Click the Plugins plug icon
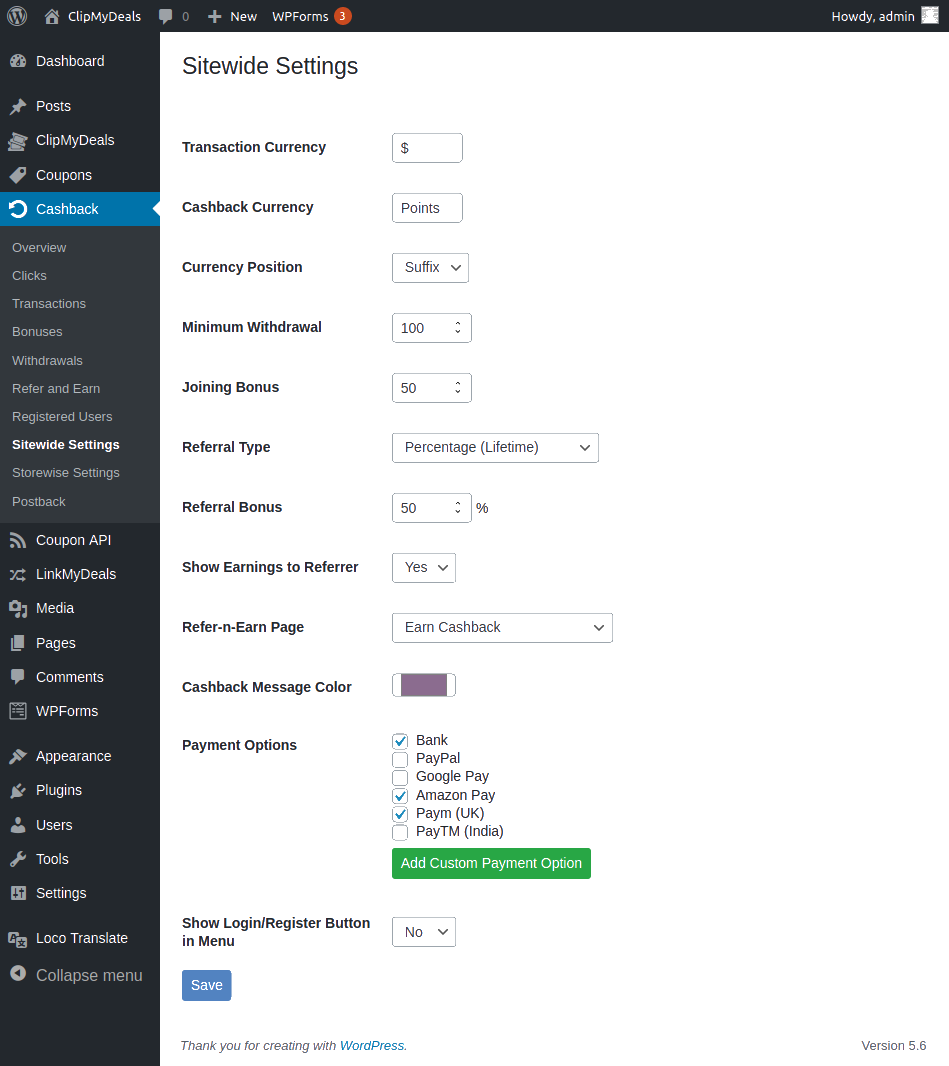949x1066 pixels. click(18, 790)
